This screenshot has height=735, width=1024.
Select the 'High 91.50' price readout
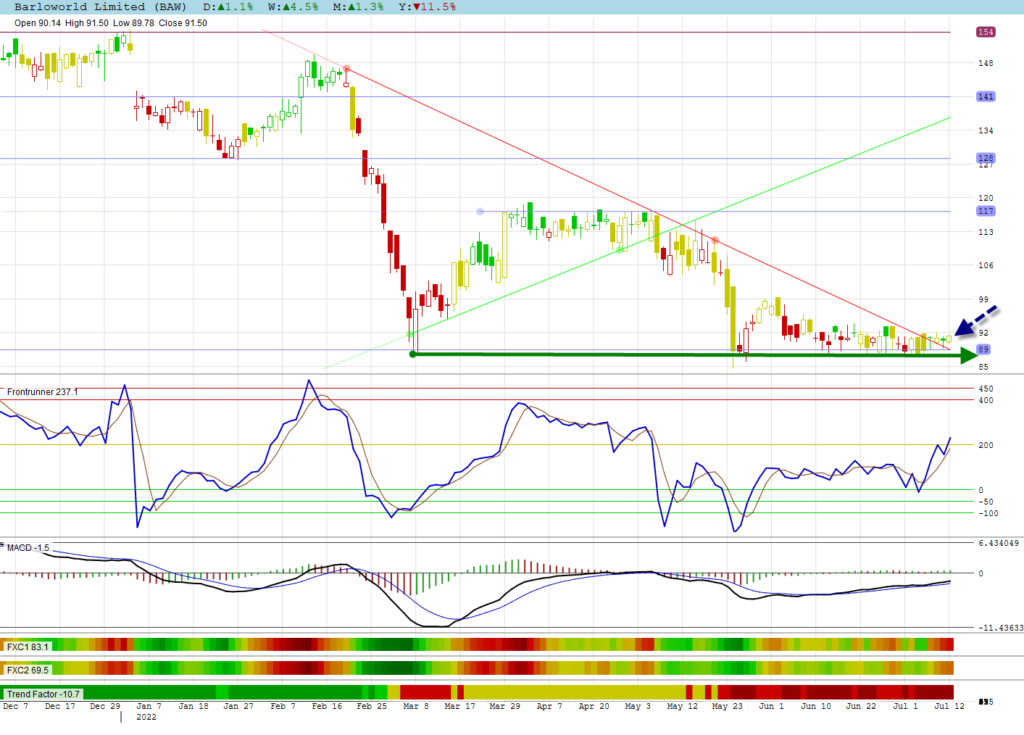(87, 23)
